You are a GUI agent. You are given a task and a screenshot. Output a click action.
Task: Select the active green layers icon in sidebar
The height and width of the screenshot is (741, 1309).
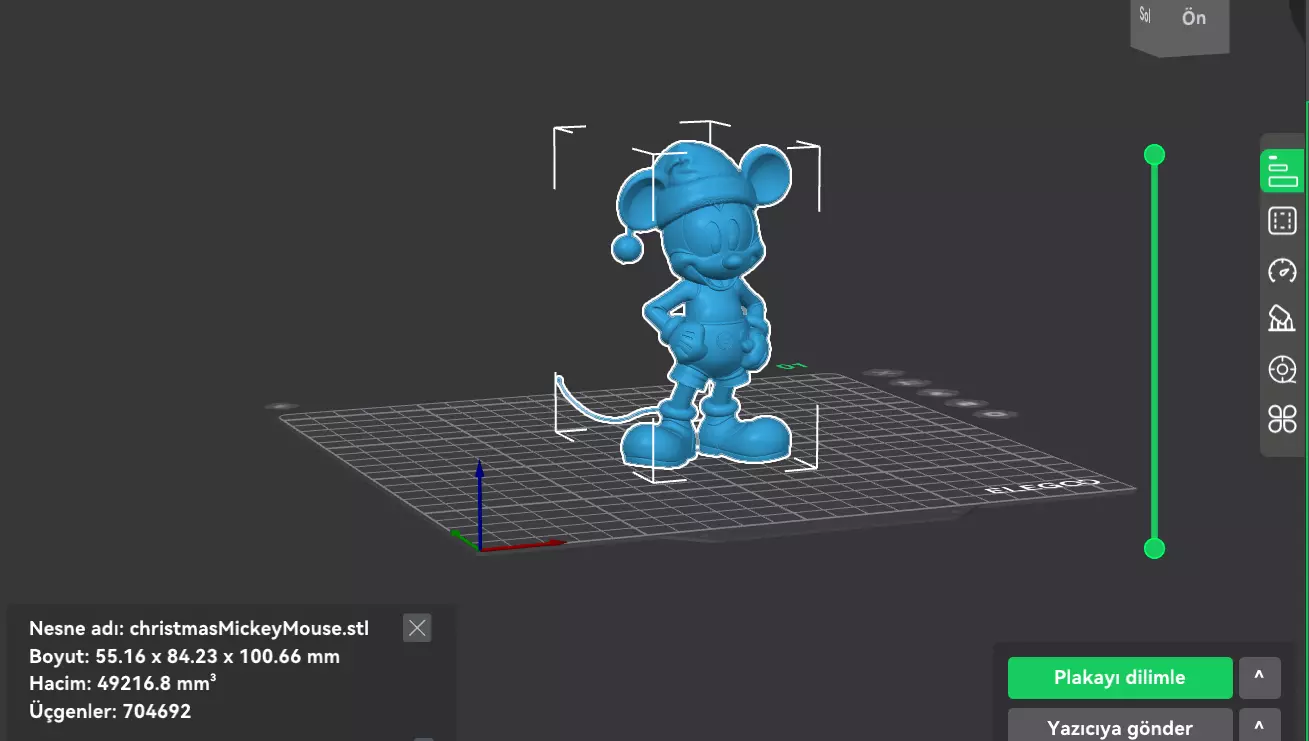click(x=1282, y=171)
